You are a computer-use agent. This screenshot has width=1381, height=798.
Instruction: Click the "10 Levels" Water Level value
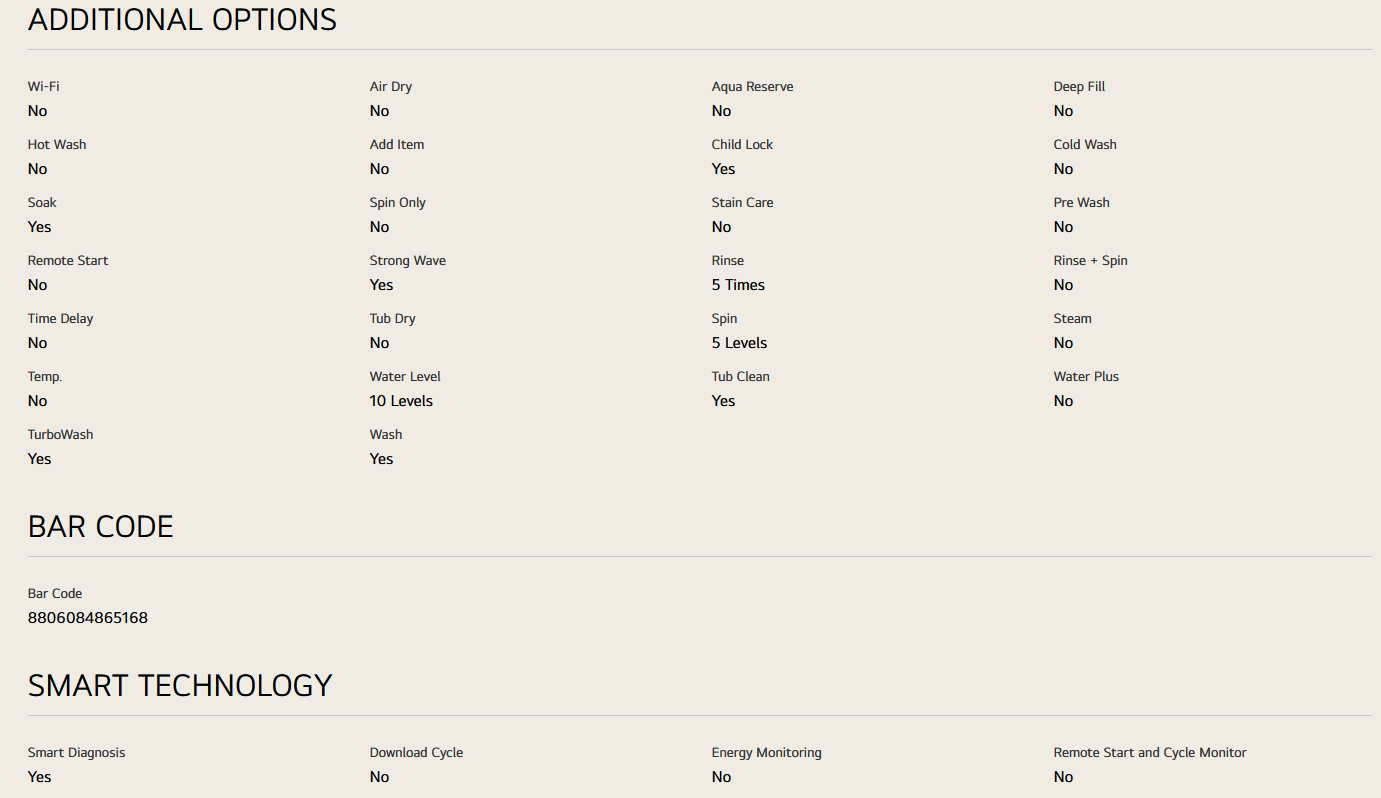[401, 401]
